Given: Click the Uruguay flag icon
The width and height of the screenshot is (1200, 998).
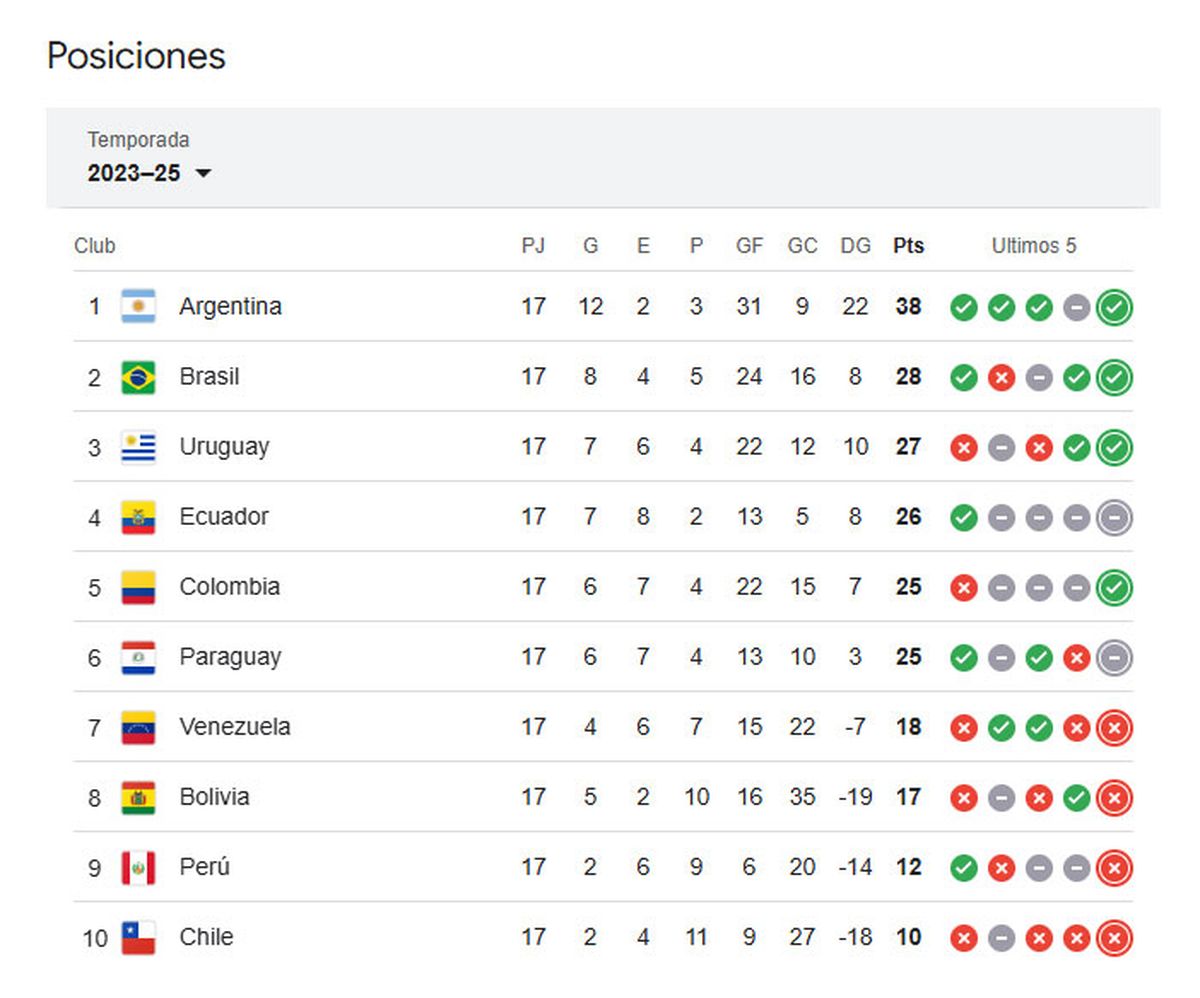Looking at the screenshot, I should tap(138, 447).
